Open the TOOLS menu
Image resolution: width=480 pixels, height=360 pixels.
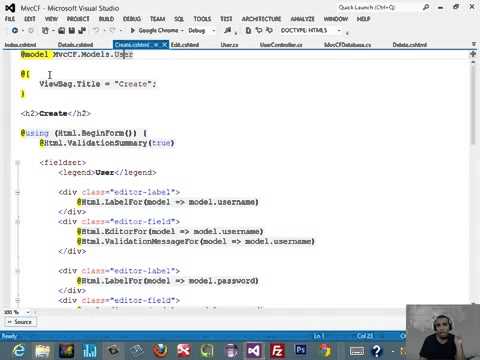pyautogui.click(x=202, y=19)
